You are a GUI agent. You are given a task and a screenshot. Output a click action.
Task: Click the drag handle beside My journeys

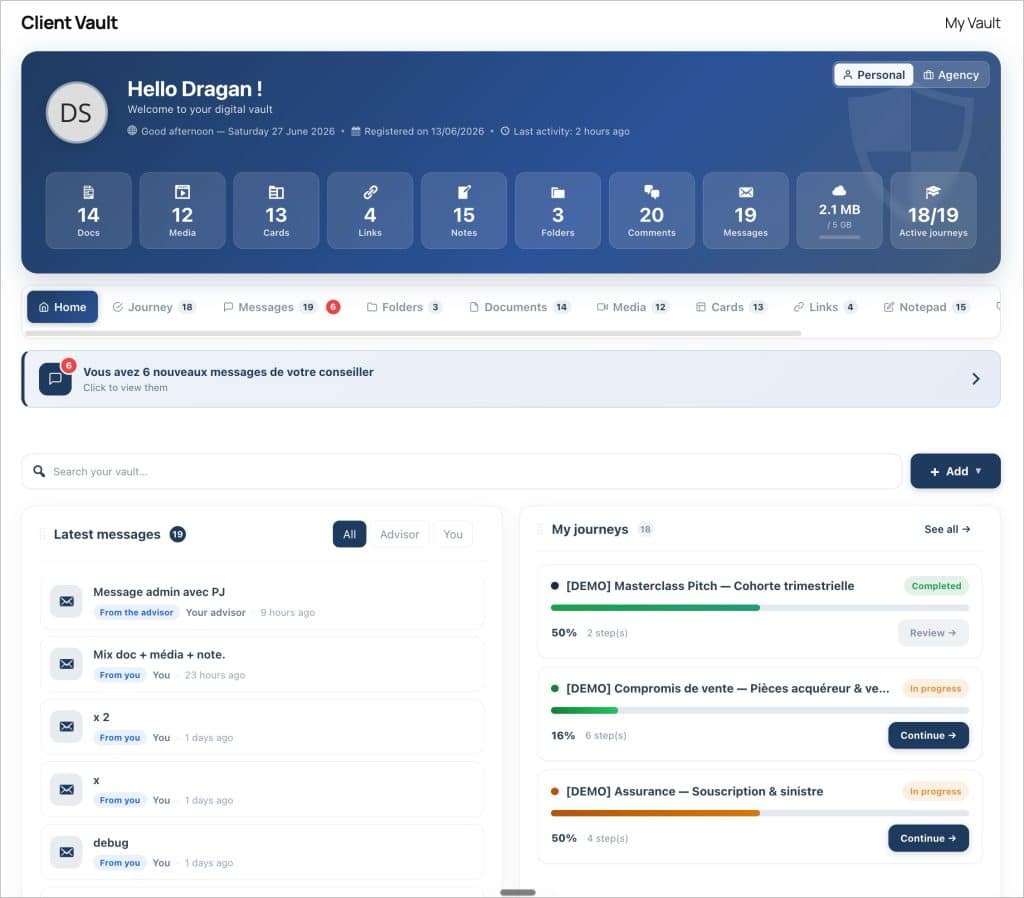[x=539, y=529]
